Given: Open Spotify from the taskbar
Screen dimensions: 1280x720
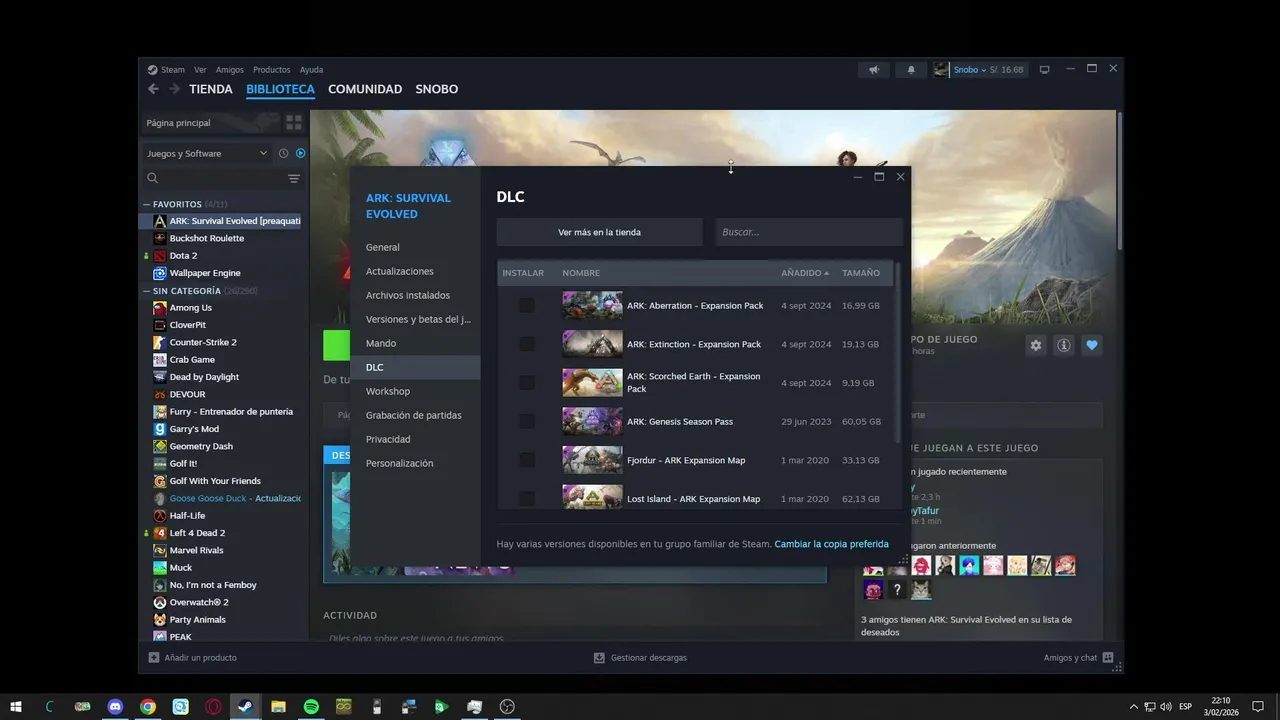Looking at the screenshot, I should (311, 707).
